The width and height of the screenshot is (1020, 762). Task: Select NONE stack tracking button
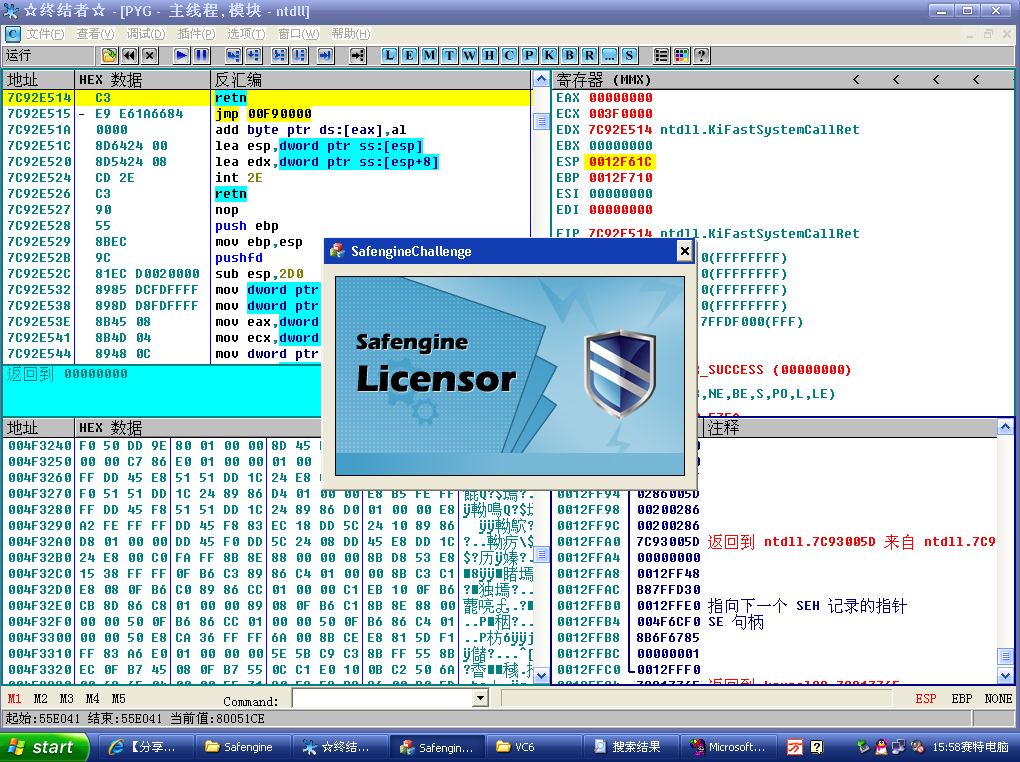pos(998,699)
